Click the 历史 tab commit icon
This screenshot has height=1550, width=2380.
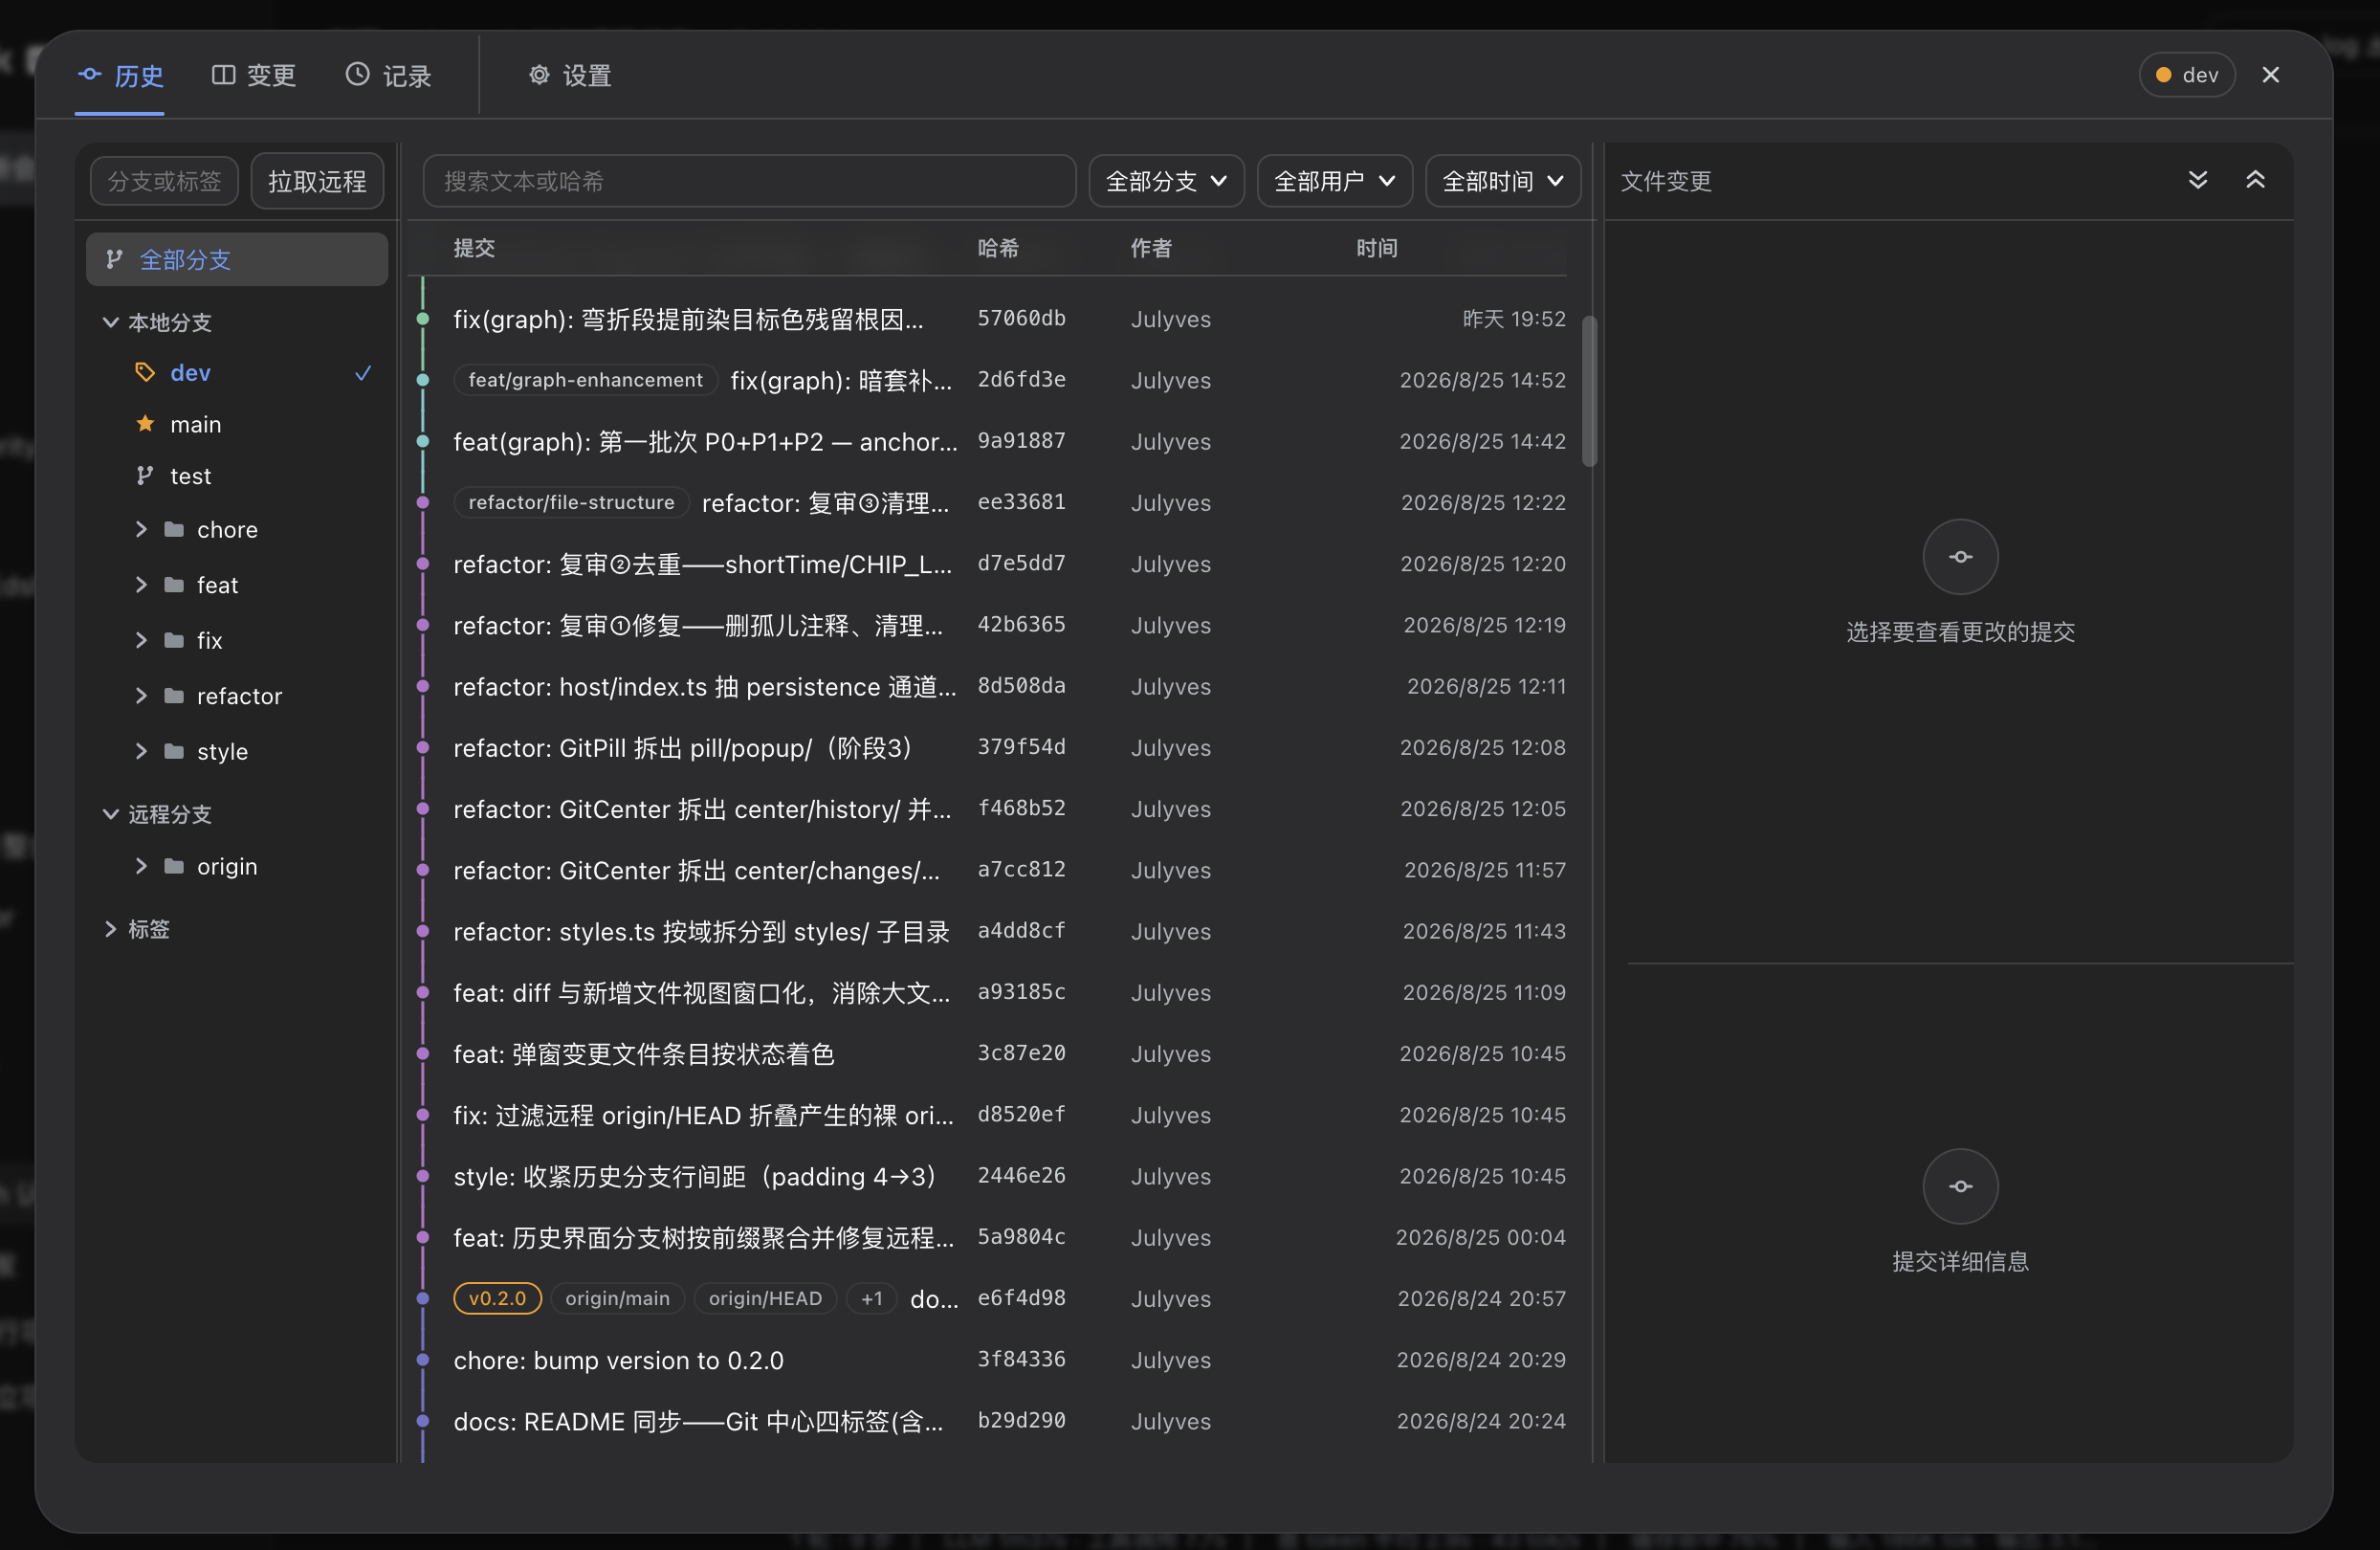[90, 74]
